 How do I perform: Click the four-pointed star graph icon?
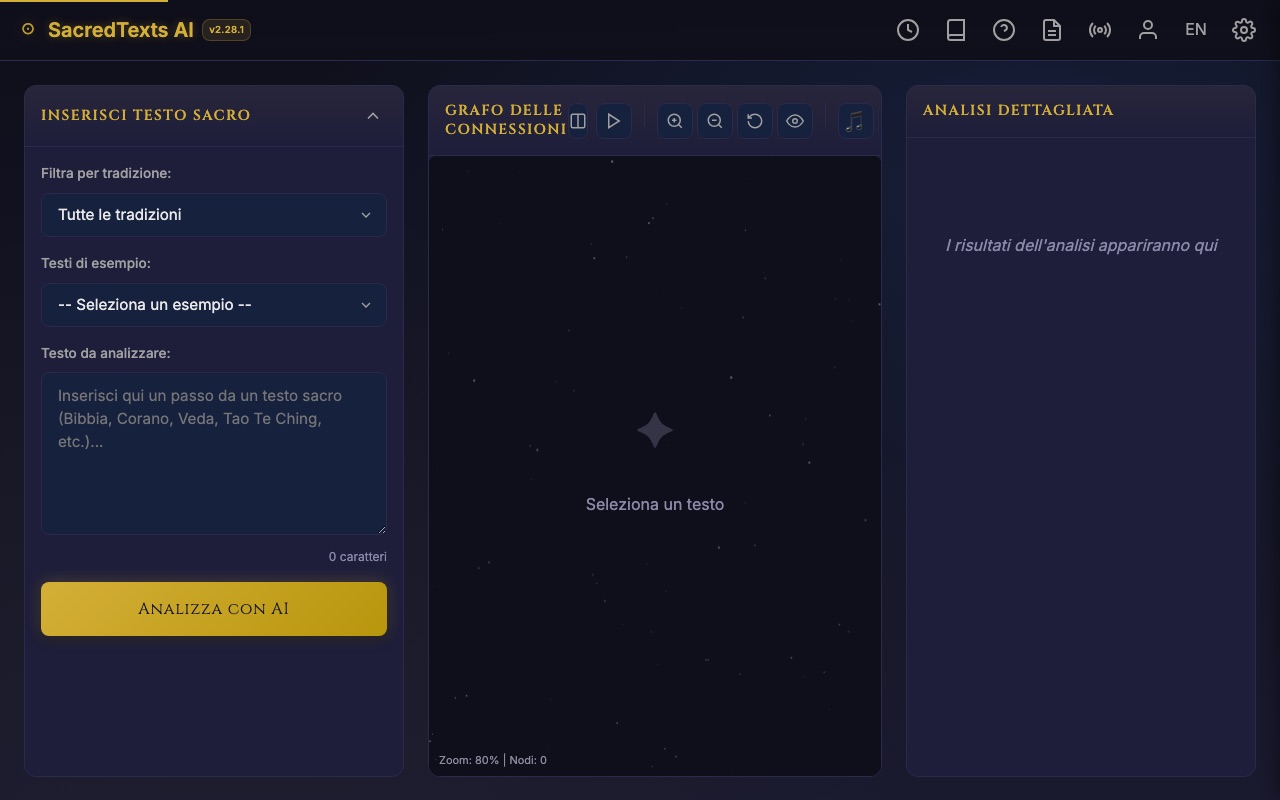click(x=655, y=431)
